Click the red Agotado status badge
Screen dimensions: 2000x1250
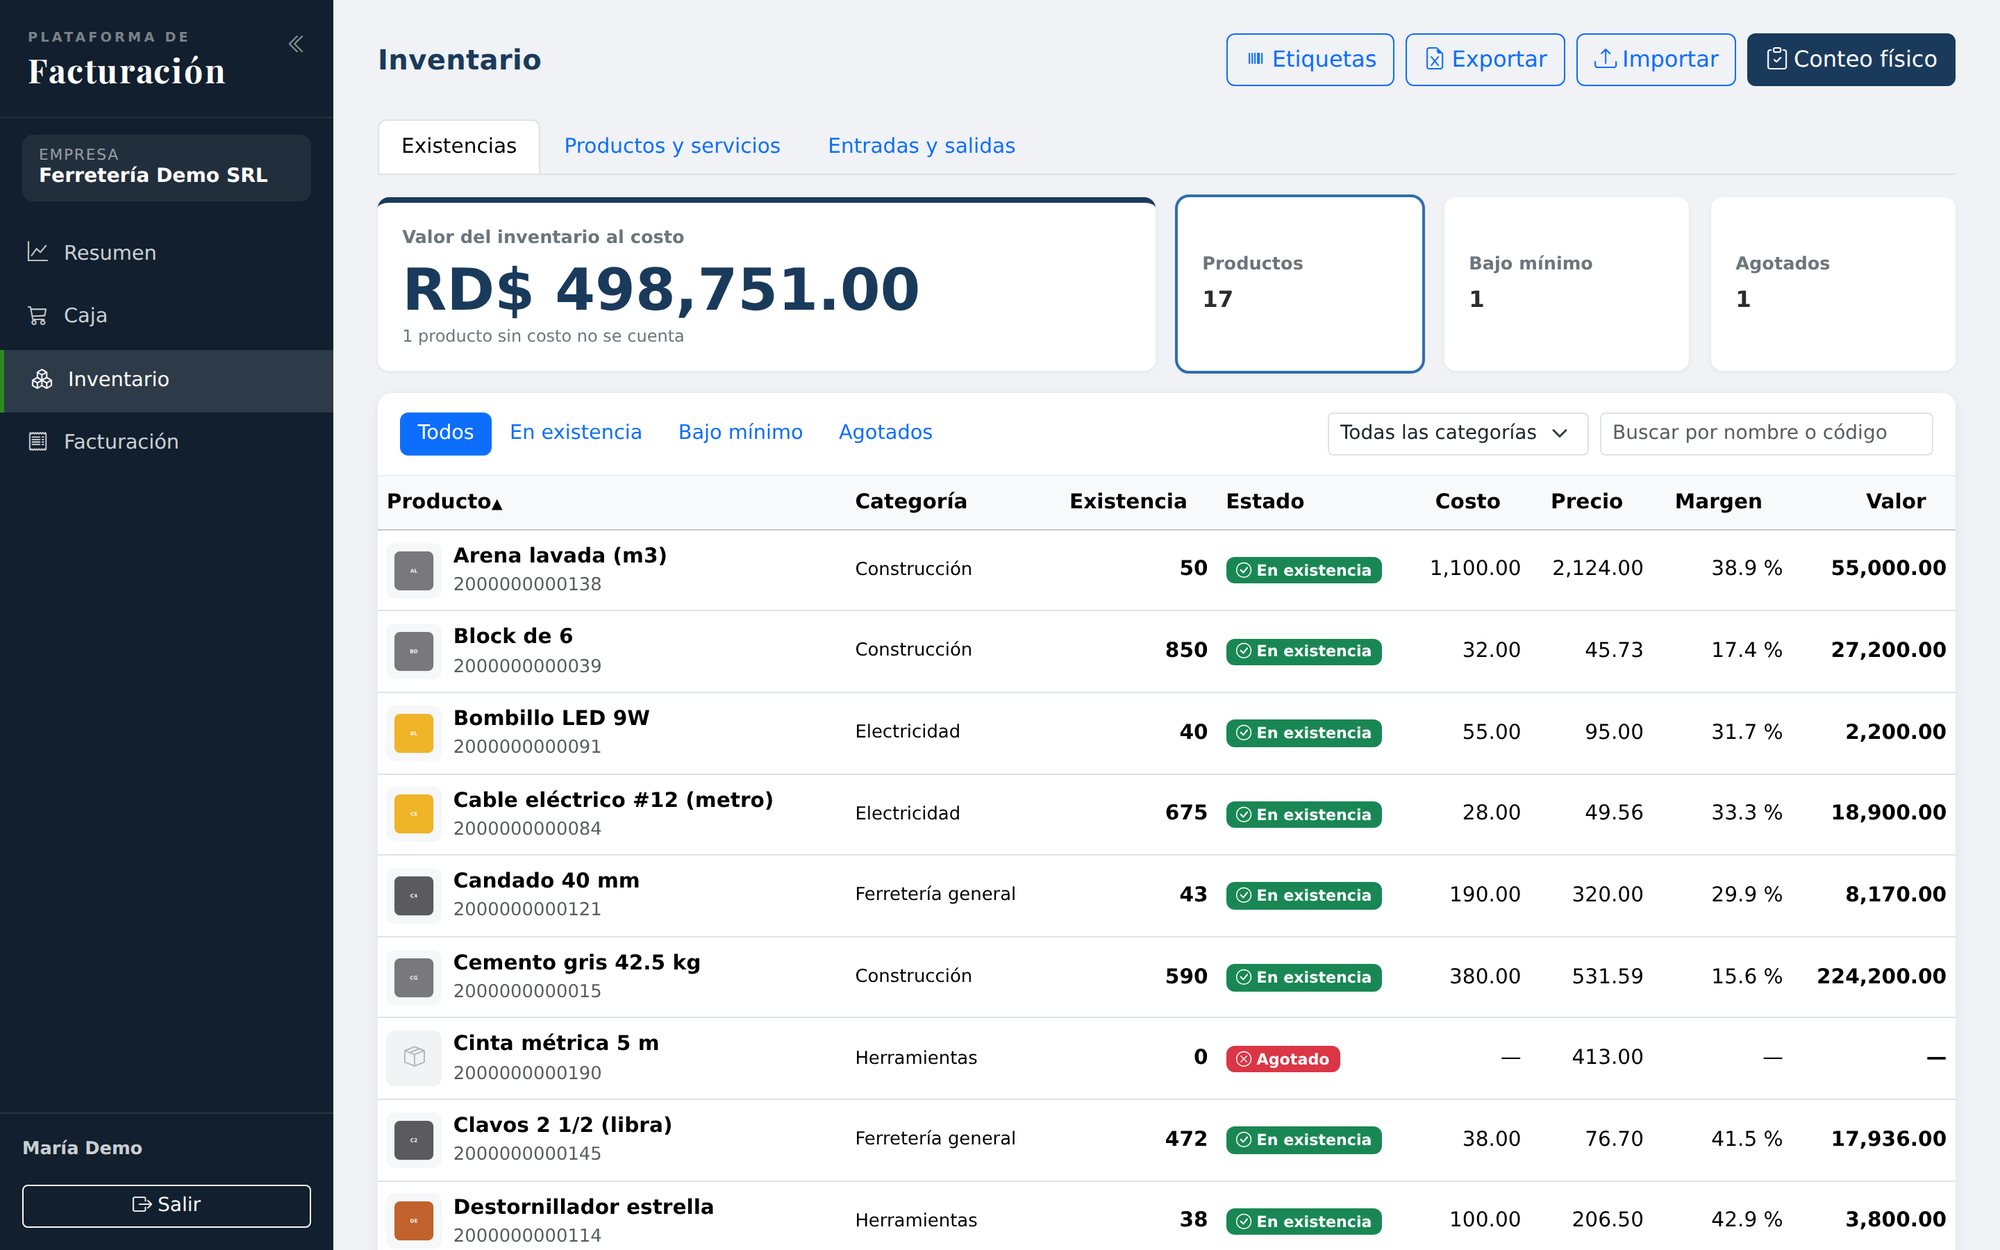[x=1282, y=1059]
